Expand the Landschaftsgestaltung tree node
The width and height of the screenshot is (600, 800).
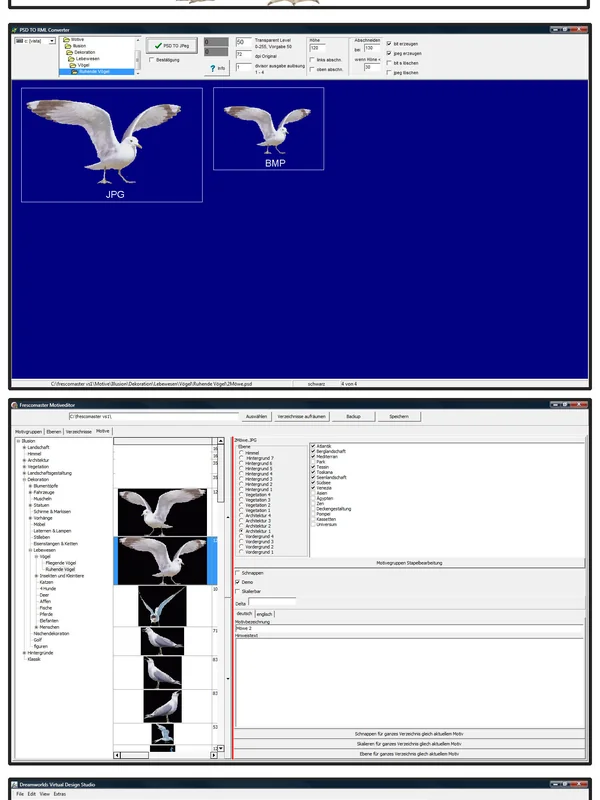[24, 473]
